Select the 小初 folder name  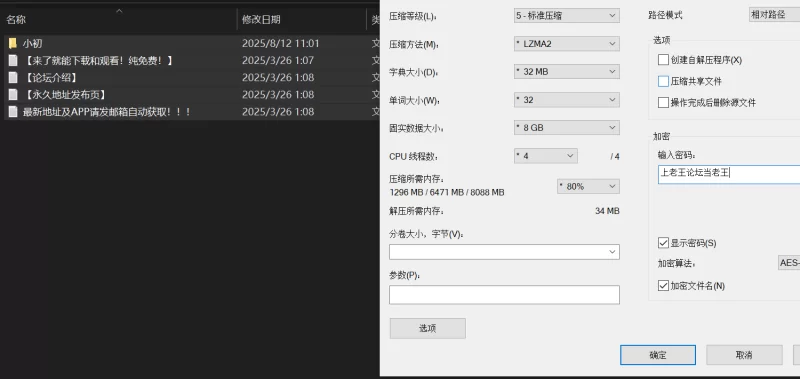[x=32, y=43]
